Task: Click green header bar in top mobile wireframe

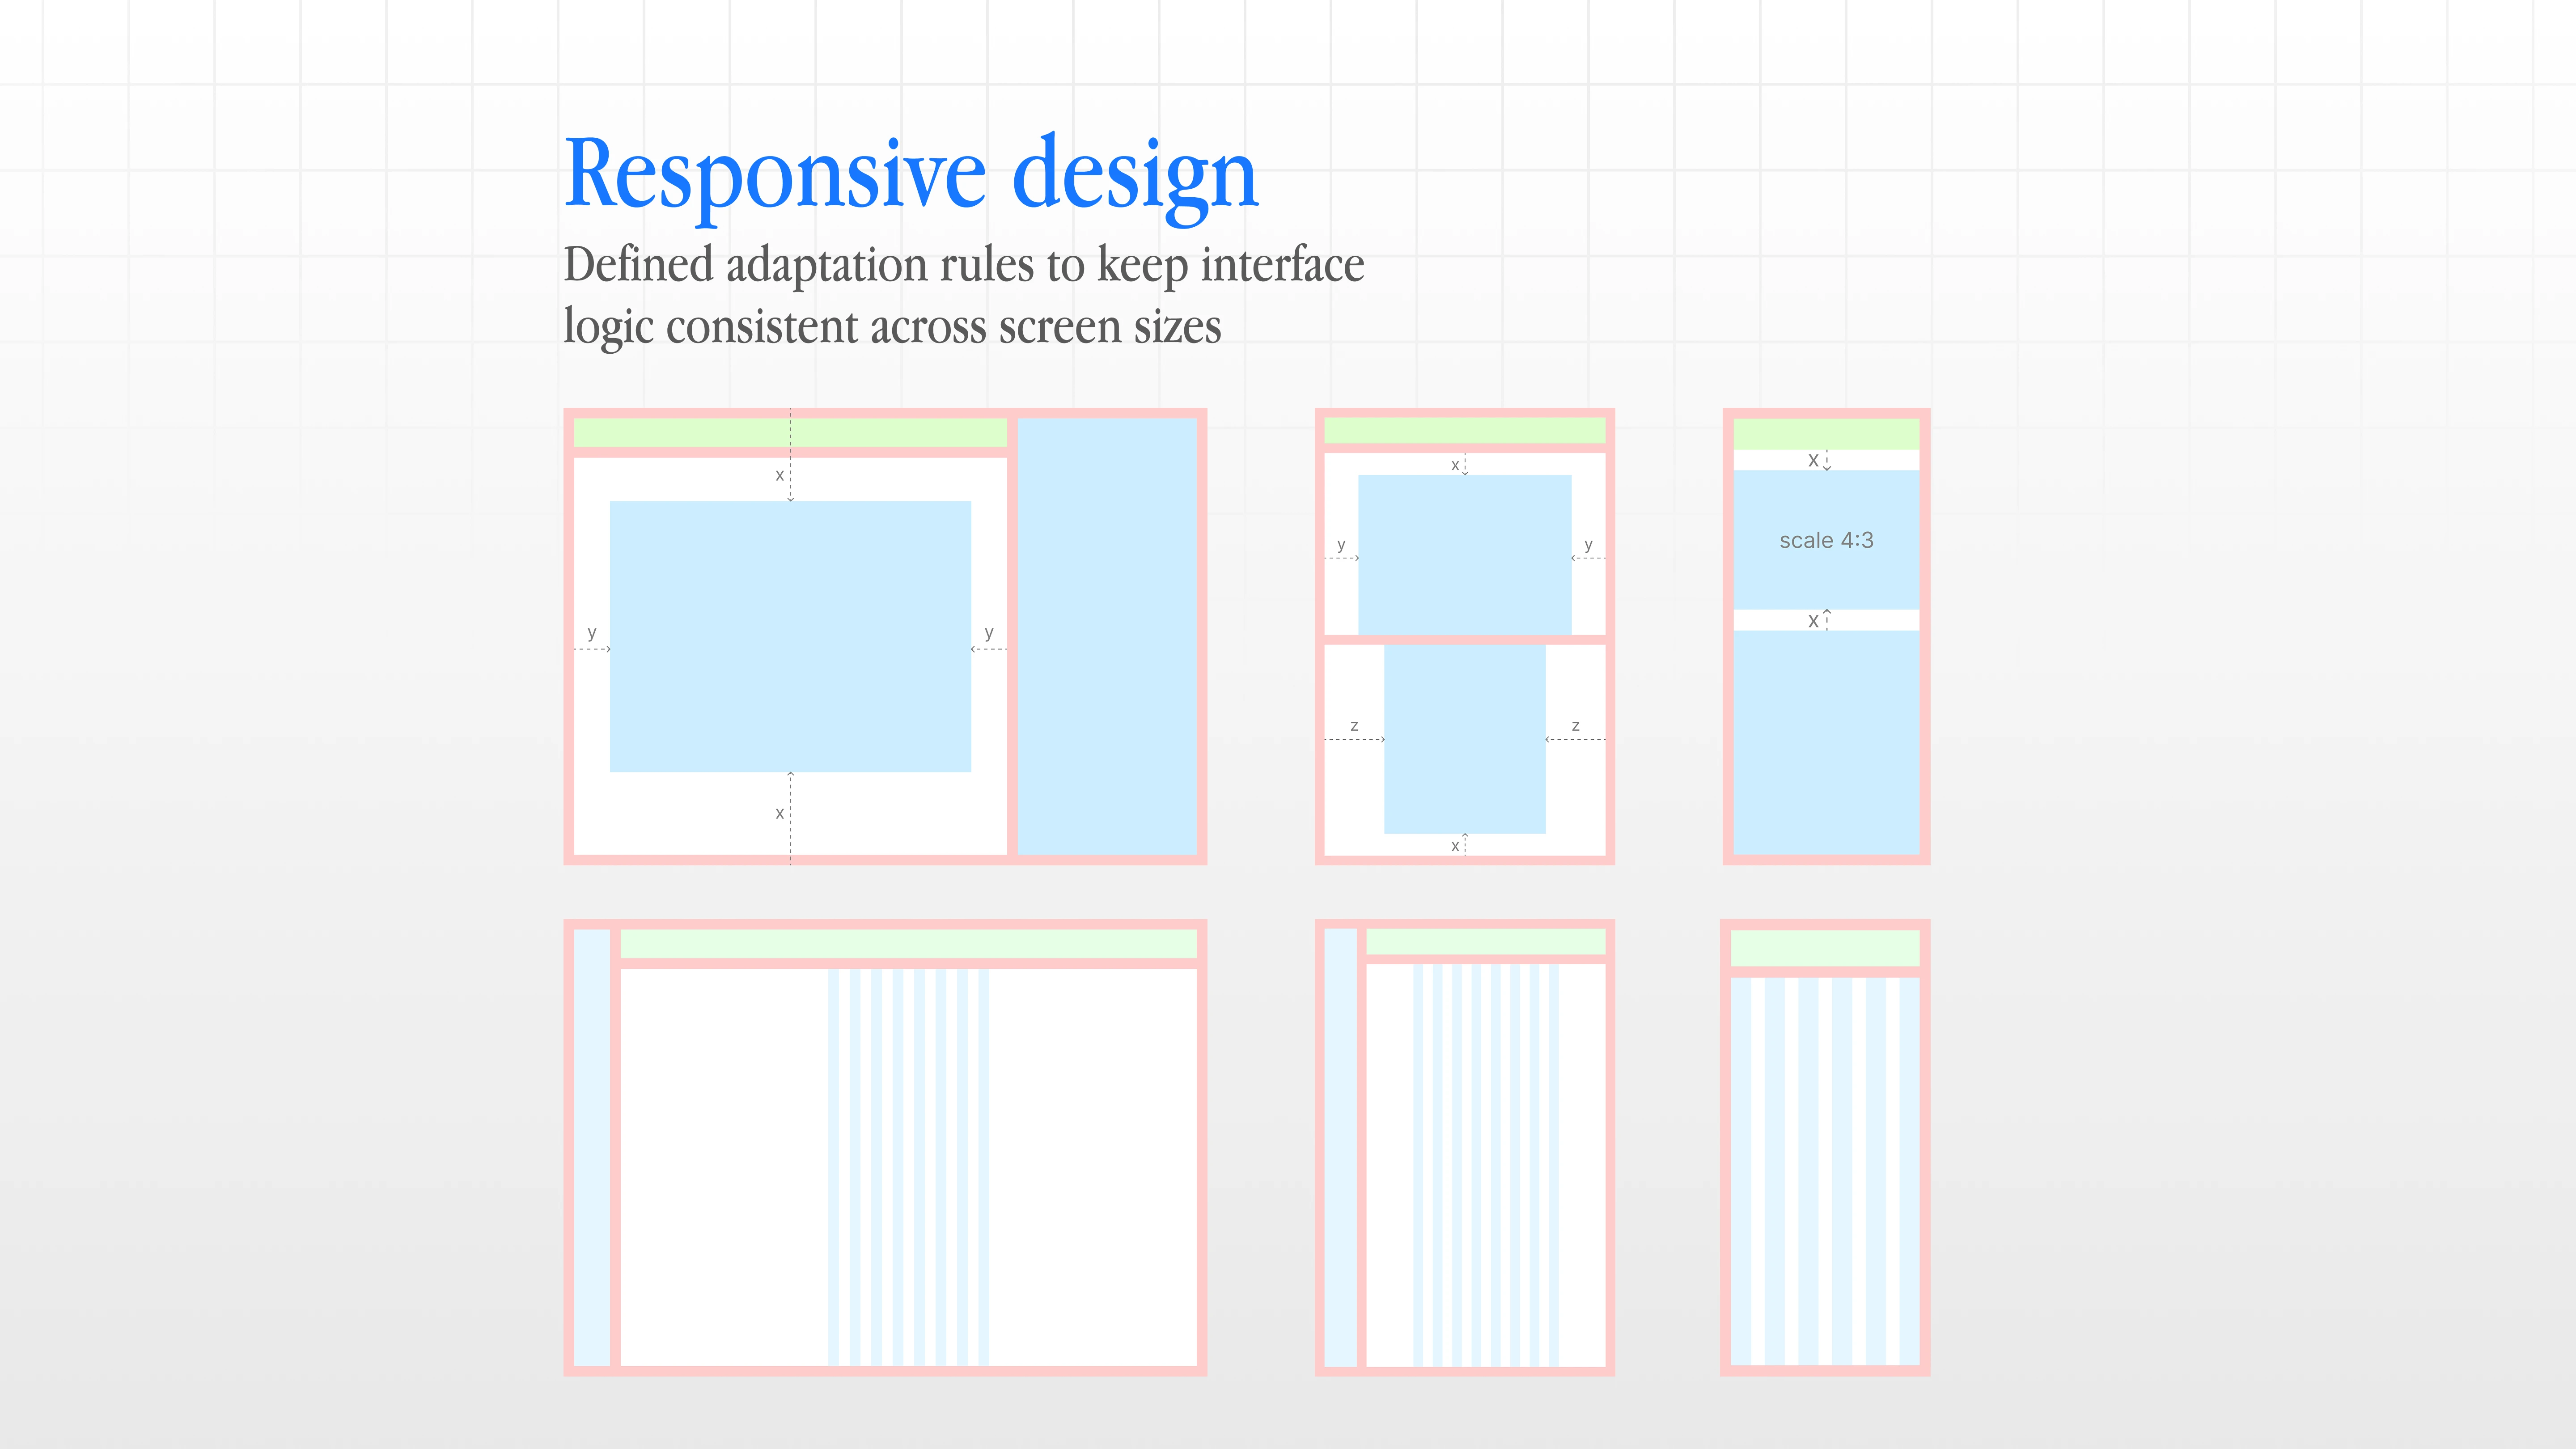Action: (x=1826, y=433)
